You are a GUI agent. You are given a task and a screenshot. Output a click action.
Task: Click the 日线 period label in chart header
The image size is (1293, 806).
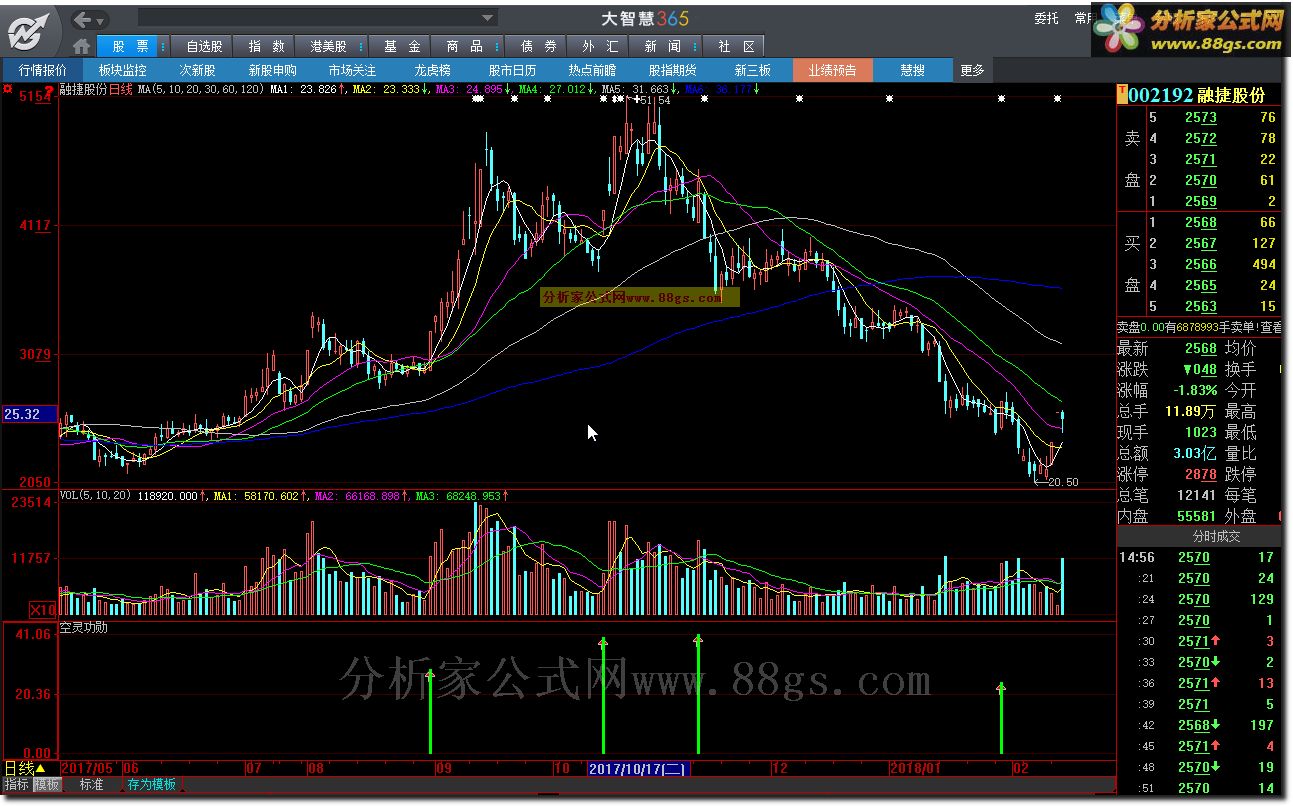click(x=120, y=90)
